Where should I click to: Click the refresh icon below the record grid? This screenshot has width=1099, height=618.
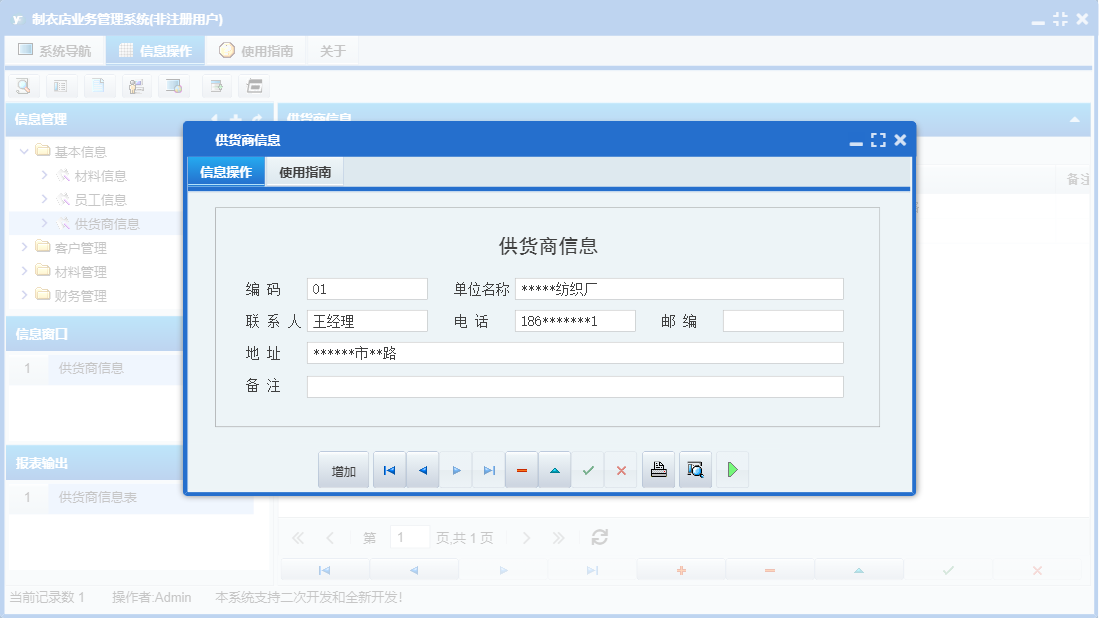[x=599, y=537]
